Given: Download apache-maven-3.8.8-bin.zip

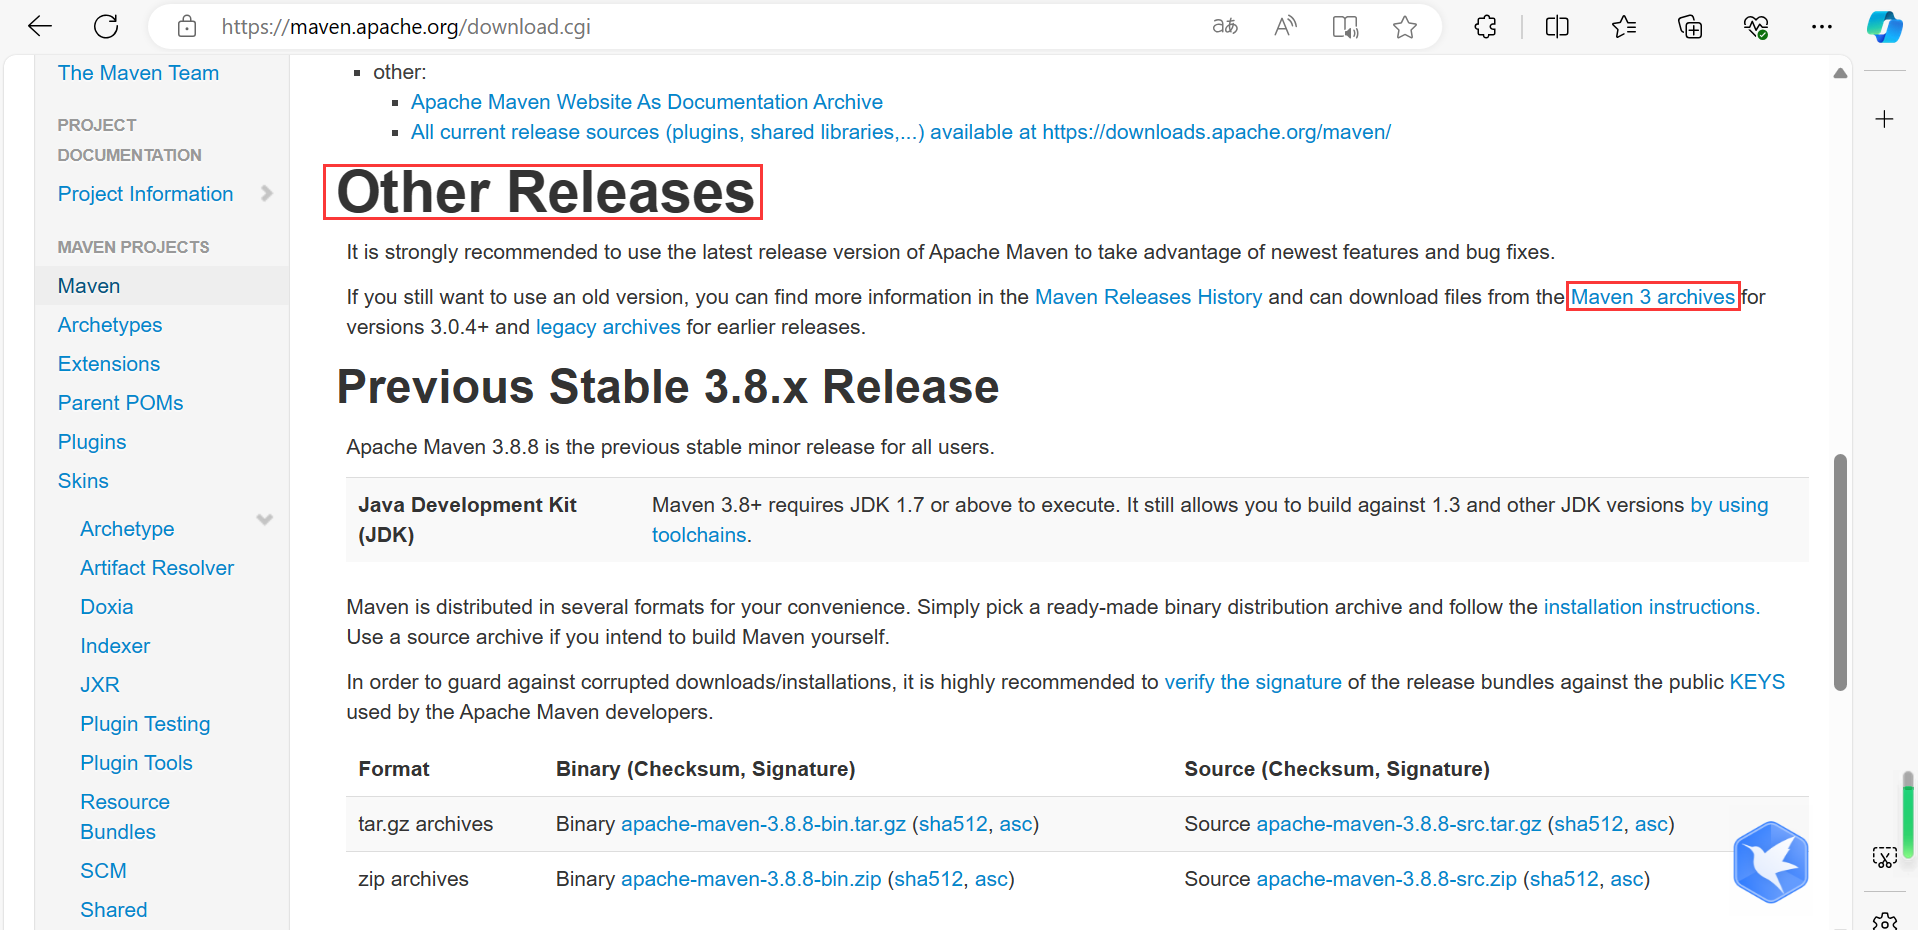Looking at the screenshot, I should click(x=751, y=879).
